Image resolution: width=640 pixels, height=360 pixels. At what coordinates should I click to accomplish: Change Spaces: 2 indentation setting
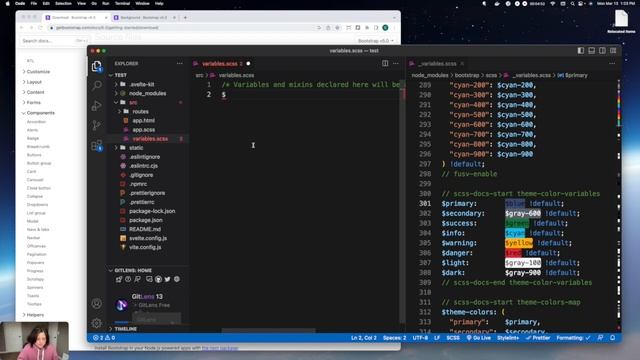tap(394, 338)
